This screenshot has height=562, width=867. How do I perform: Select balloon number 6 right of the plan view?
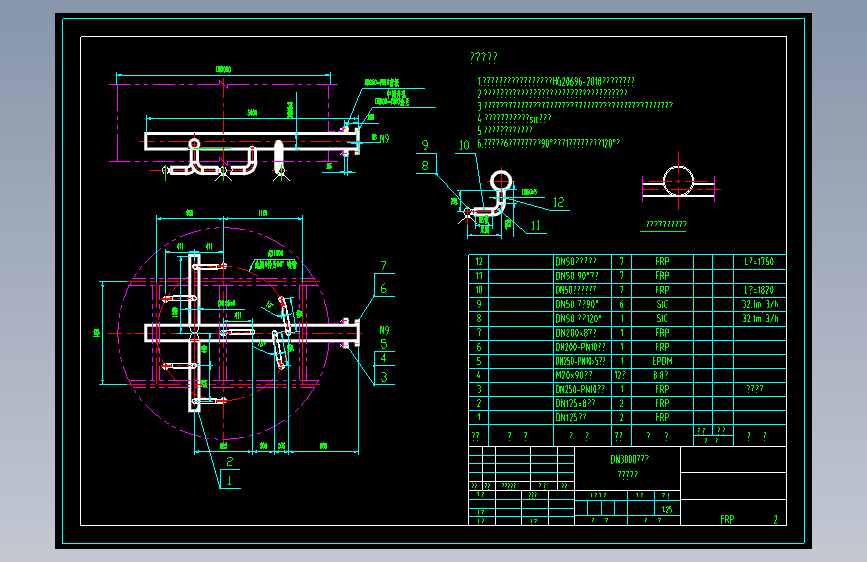tap(384, 288)
